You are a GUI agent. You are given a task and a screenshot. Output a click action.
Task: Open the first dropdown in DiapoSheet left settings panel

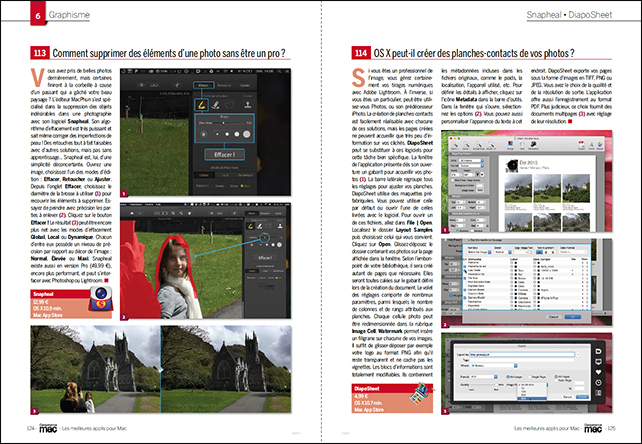471,160
